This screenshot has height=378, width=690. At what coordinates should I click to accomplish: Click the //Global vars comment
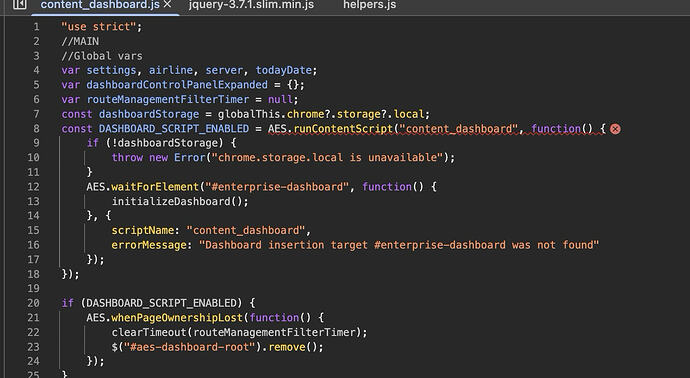click(102, 56)
